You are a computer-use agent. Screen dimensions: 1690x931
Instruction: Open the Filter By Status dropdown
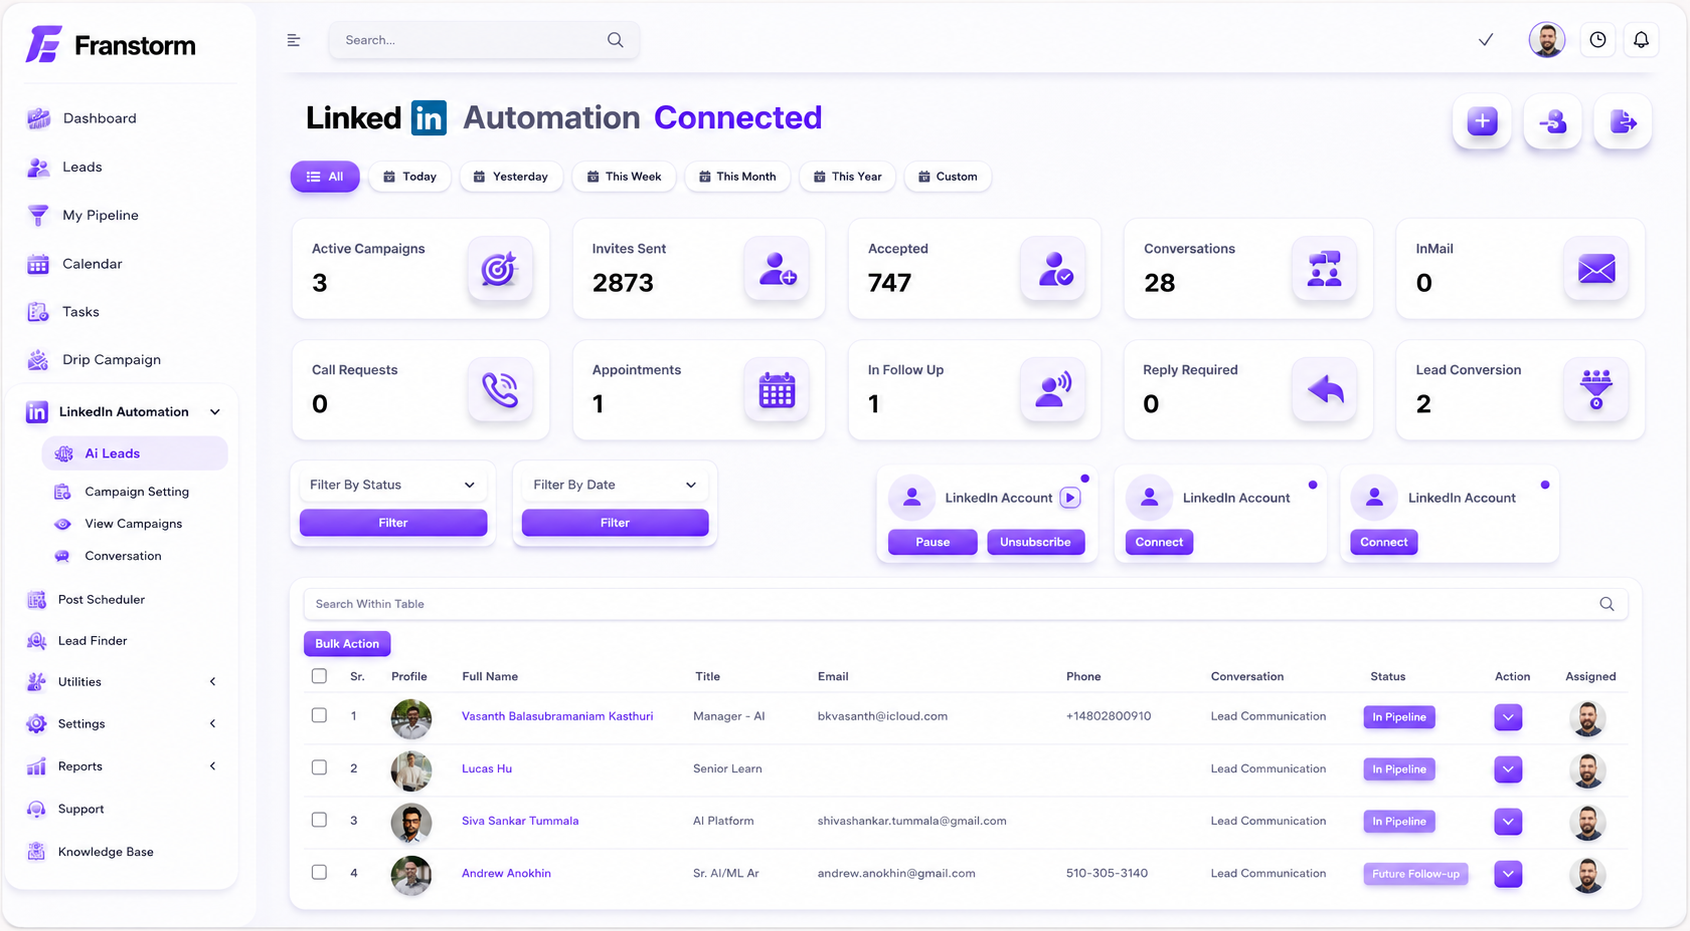coord(393,485)
